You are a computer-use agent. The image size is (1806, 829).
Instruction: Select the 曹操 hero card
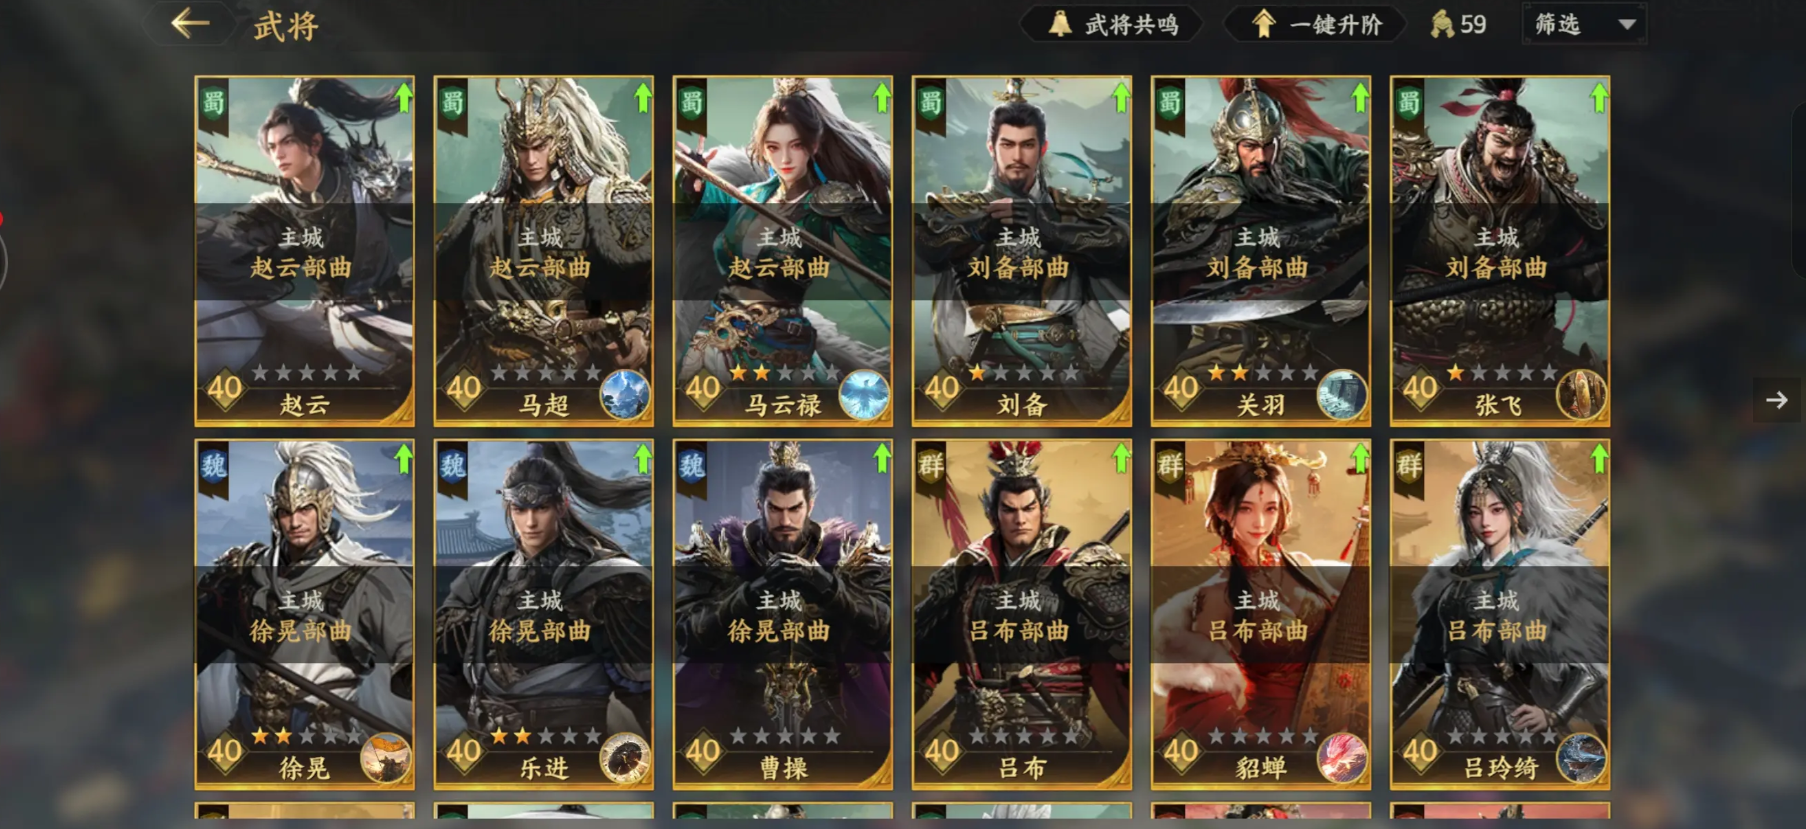click(x=783, y=614)
